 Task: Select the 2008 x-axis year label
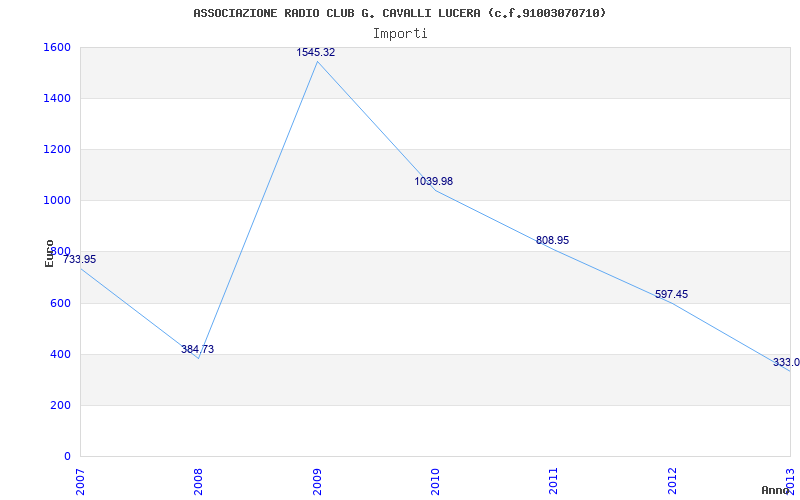pos(198,481)
